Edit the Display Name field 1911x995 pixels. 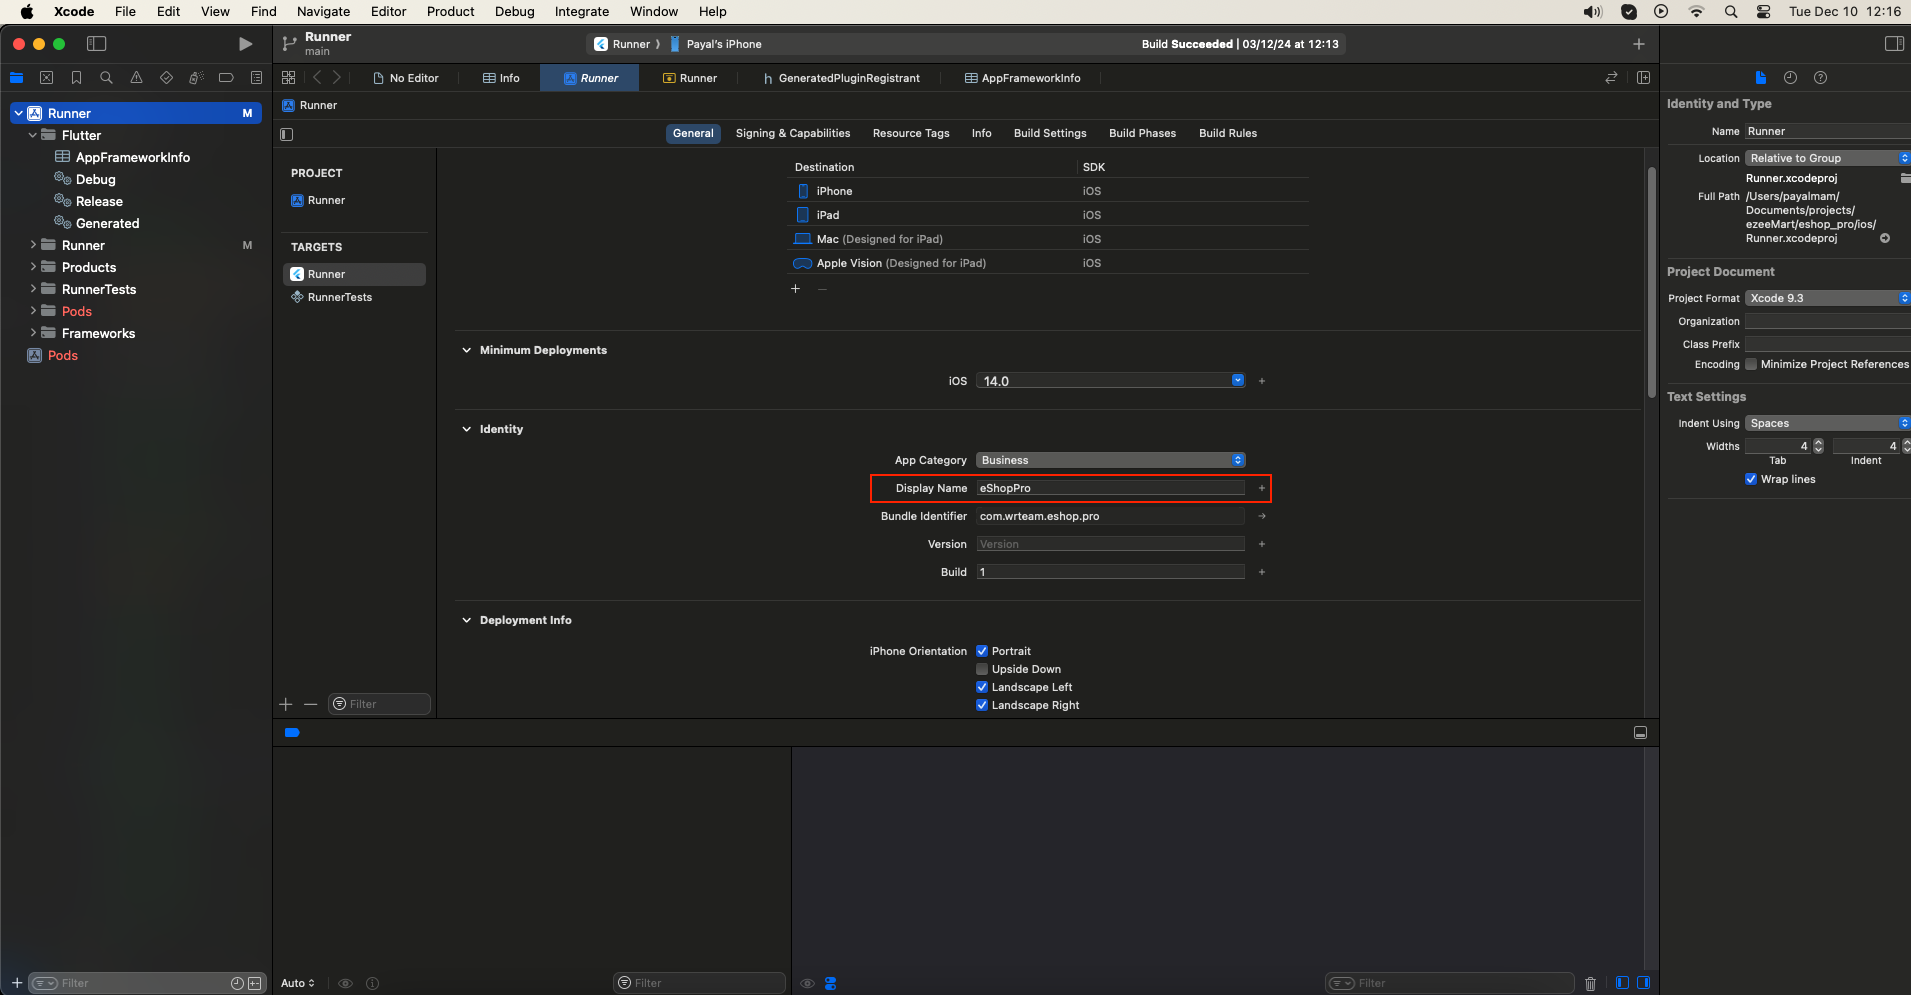(x=1110, y=488)
